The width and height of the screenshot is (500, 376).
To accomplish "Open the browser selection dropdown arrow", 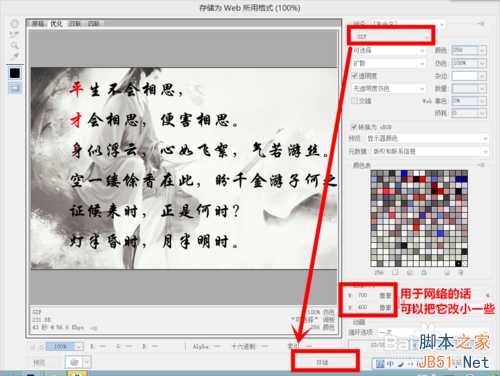I will coord(87,362).
